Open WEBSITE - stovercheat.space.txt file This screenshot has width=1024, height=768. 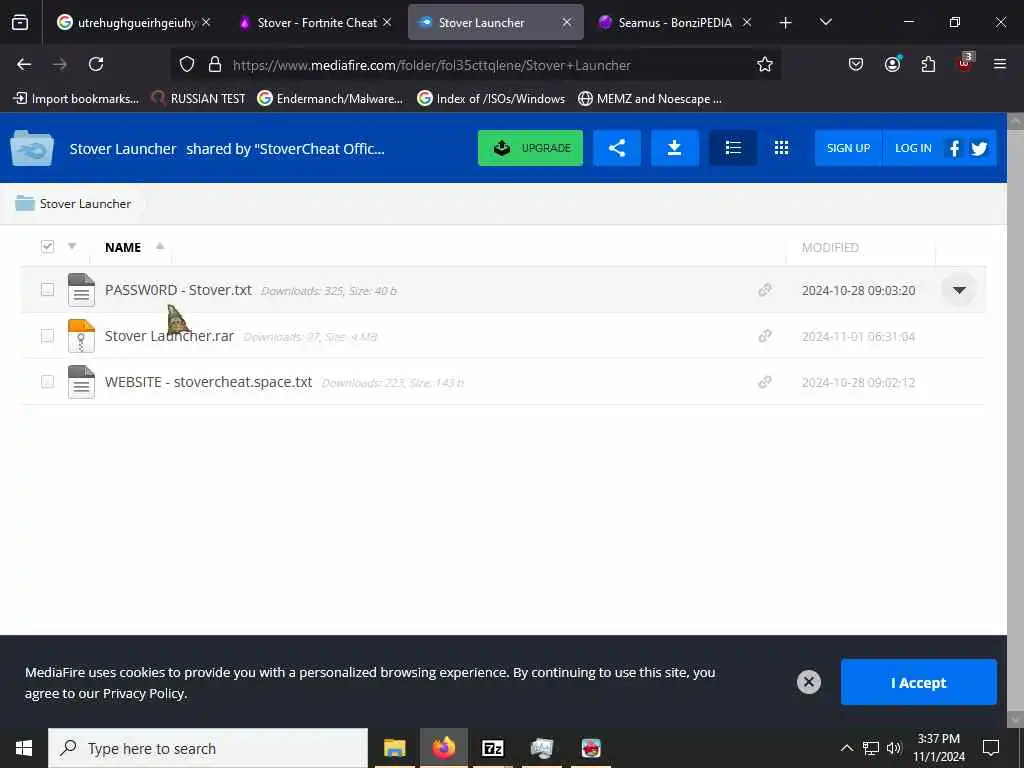208,382
